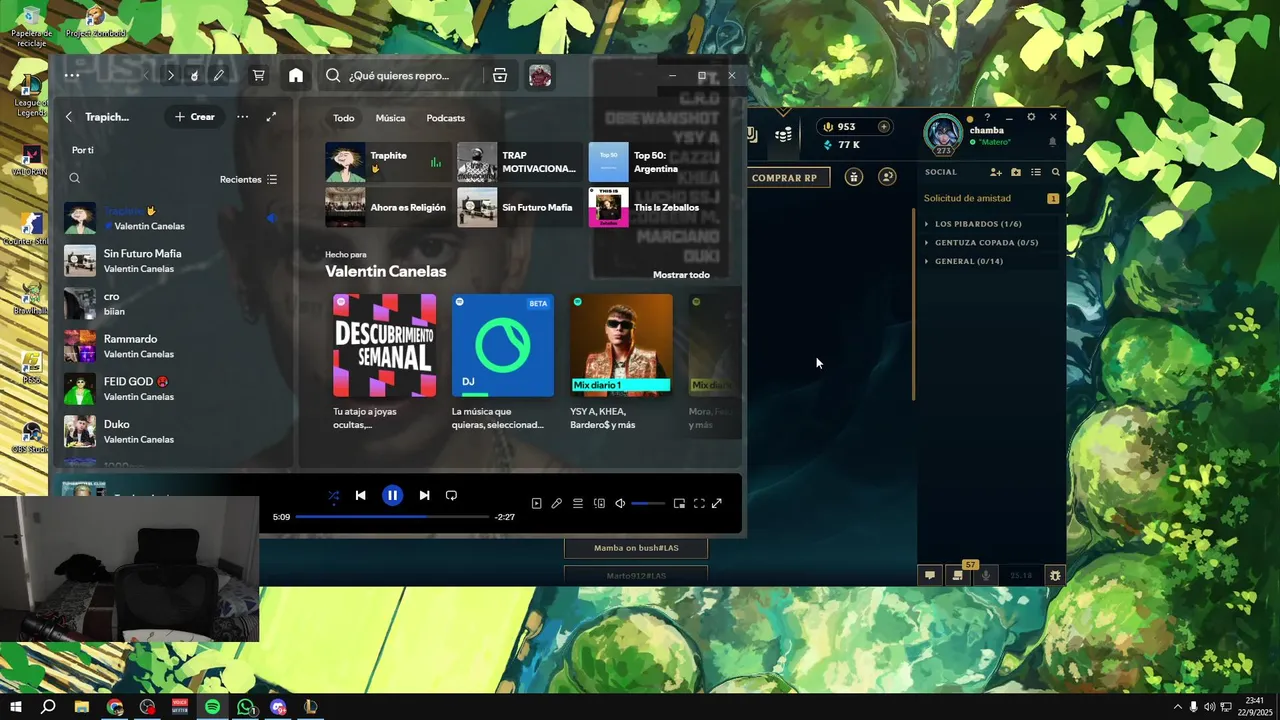The height and width of the screenshot is (720, 1280).
Task: Expand the player with the diagonal arrow icon
Action: coord(717,504)
